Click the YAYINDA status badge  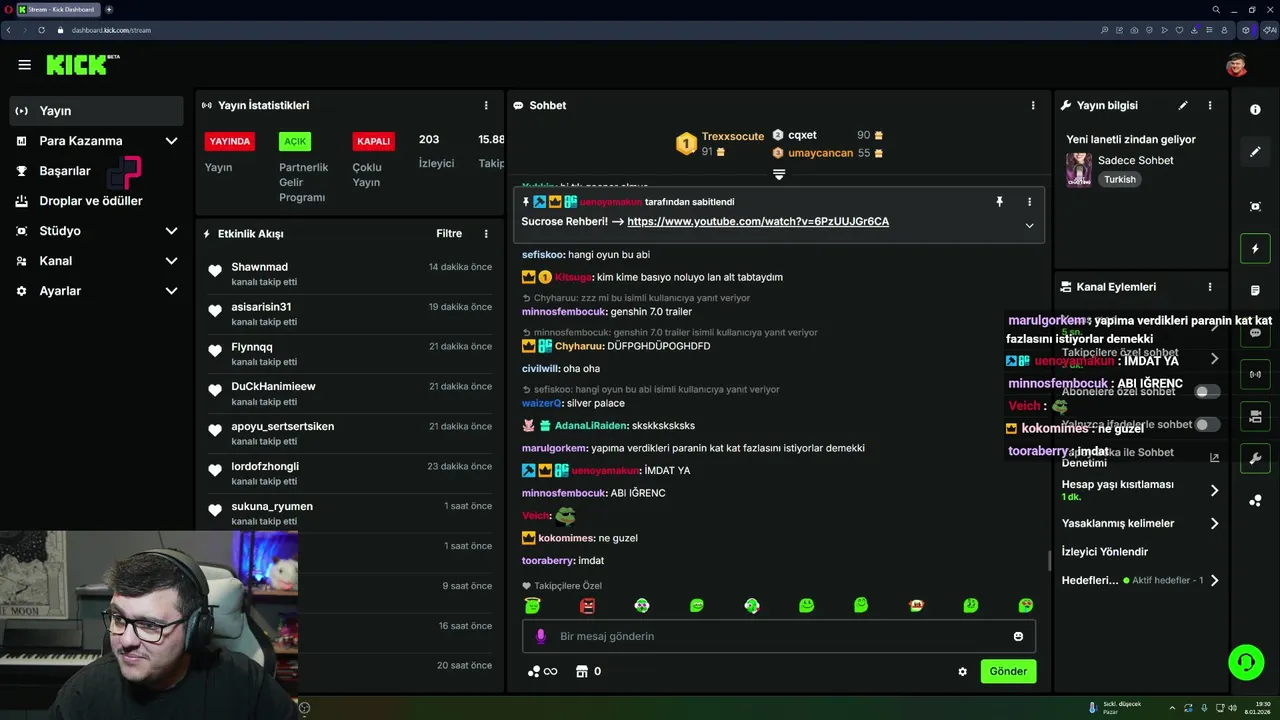coord(230,141)
